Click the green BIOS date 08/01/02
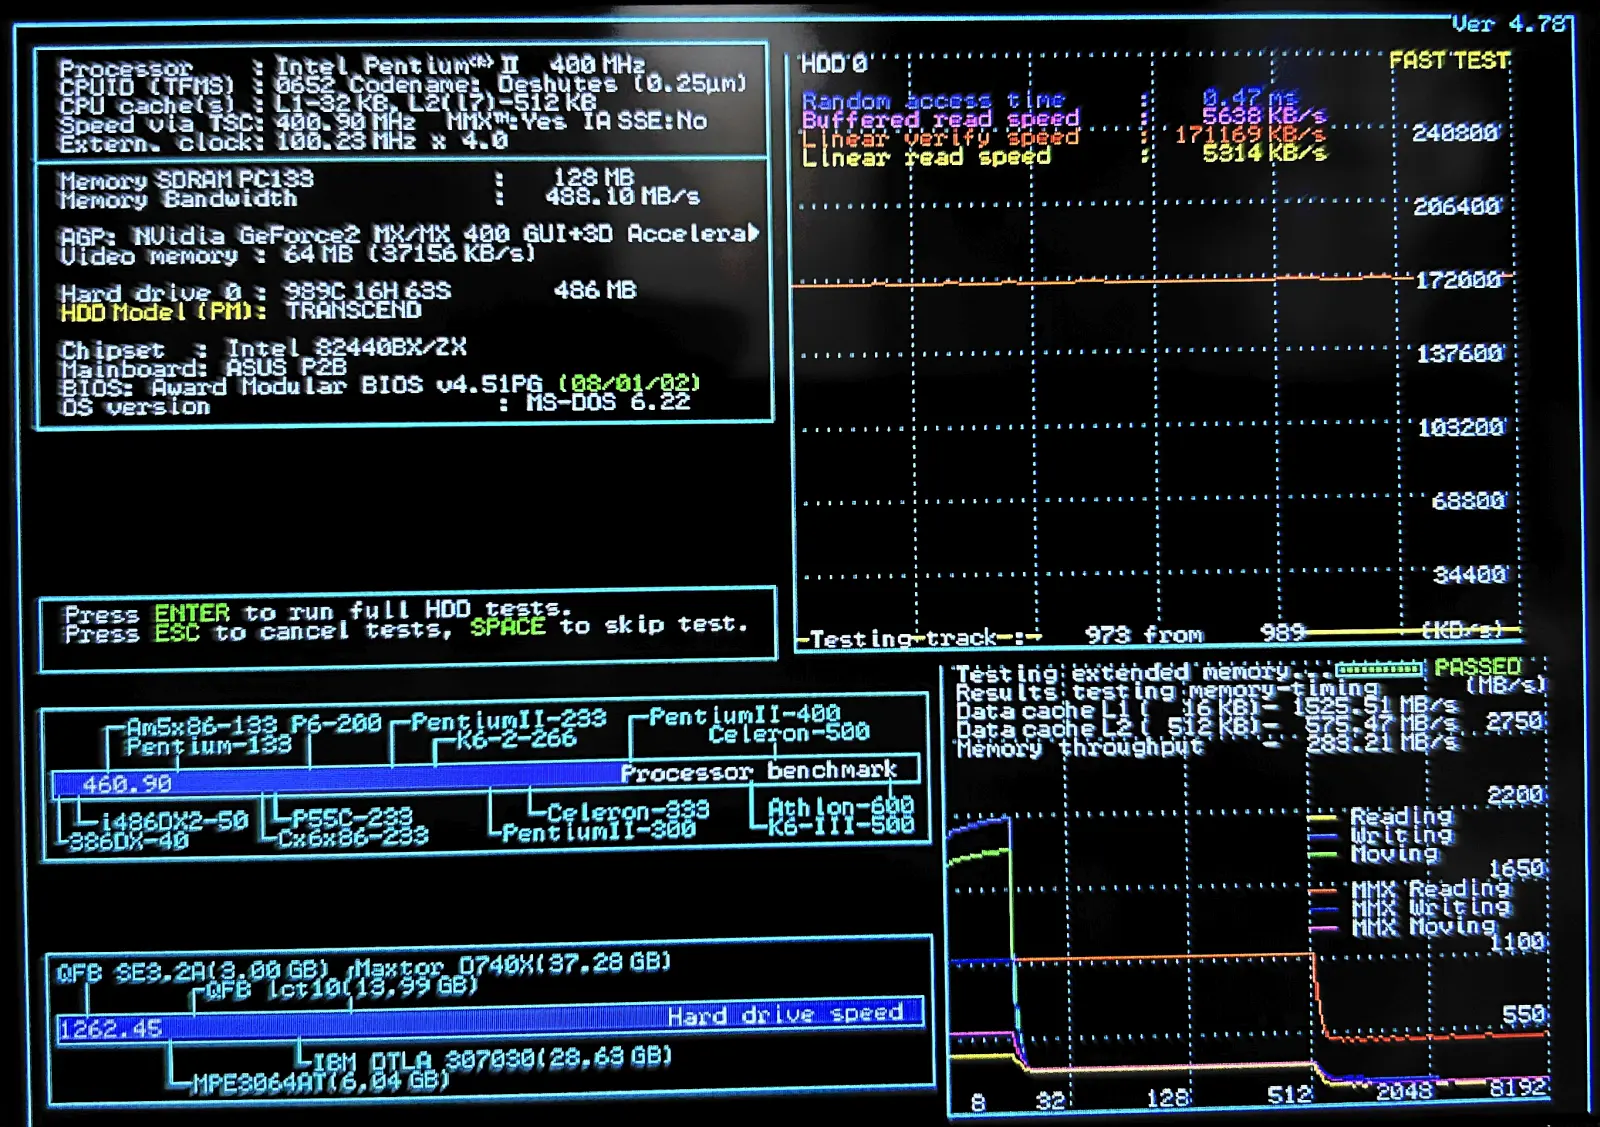Viewport: 1600px width, 1127px height. click(x=629, y=384)
